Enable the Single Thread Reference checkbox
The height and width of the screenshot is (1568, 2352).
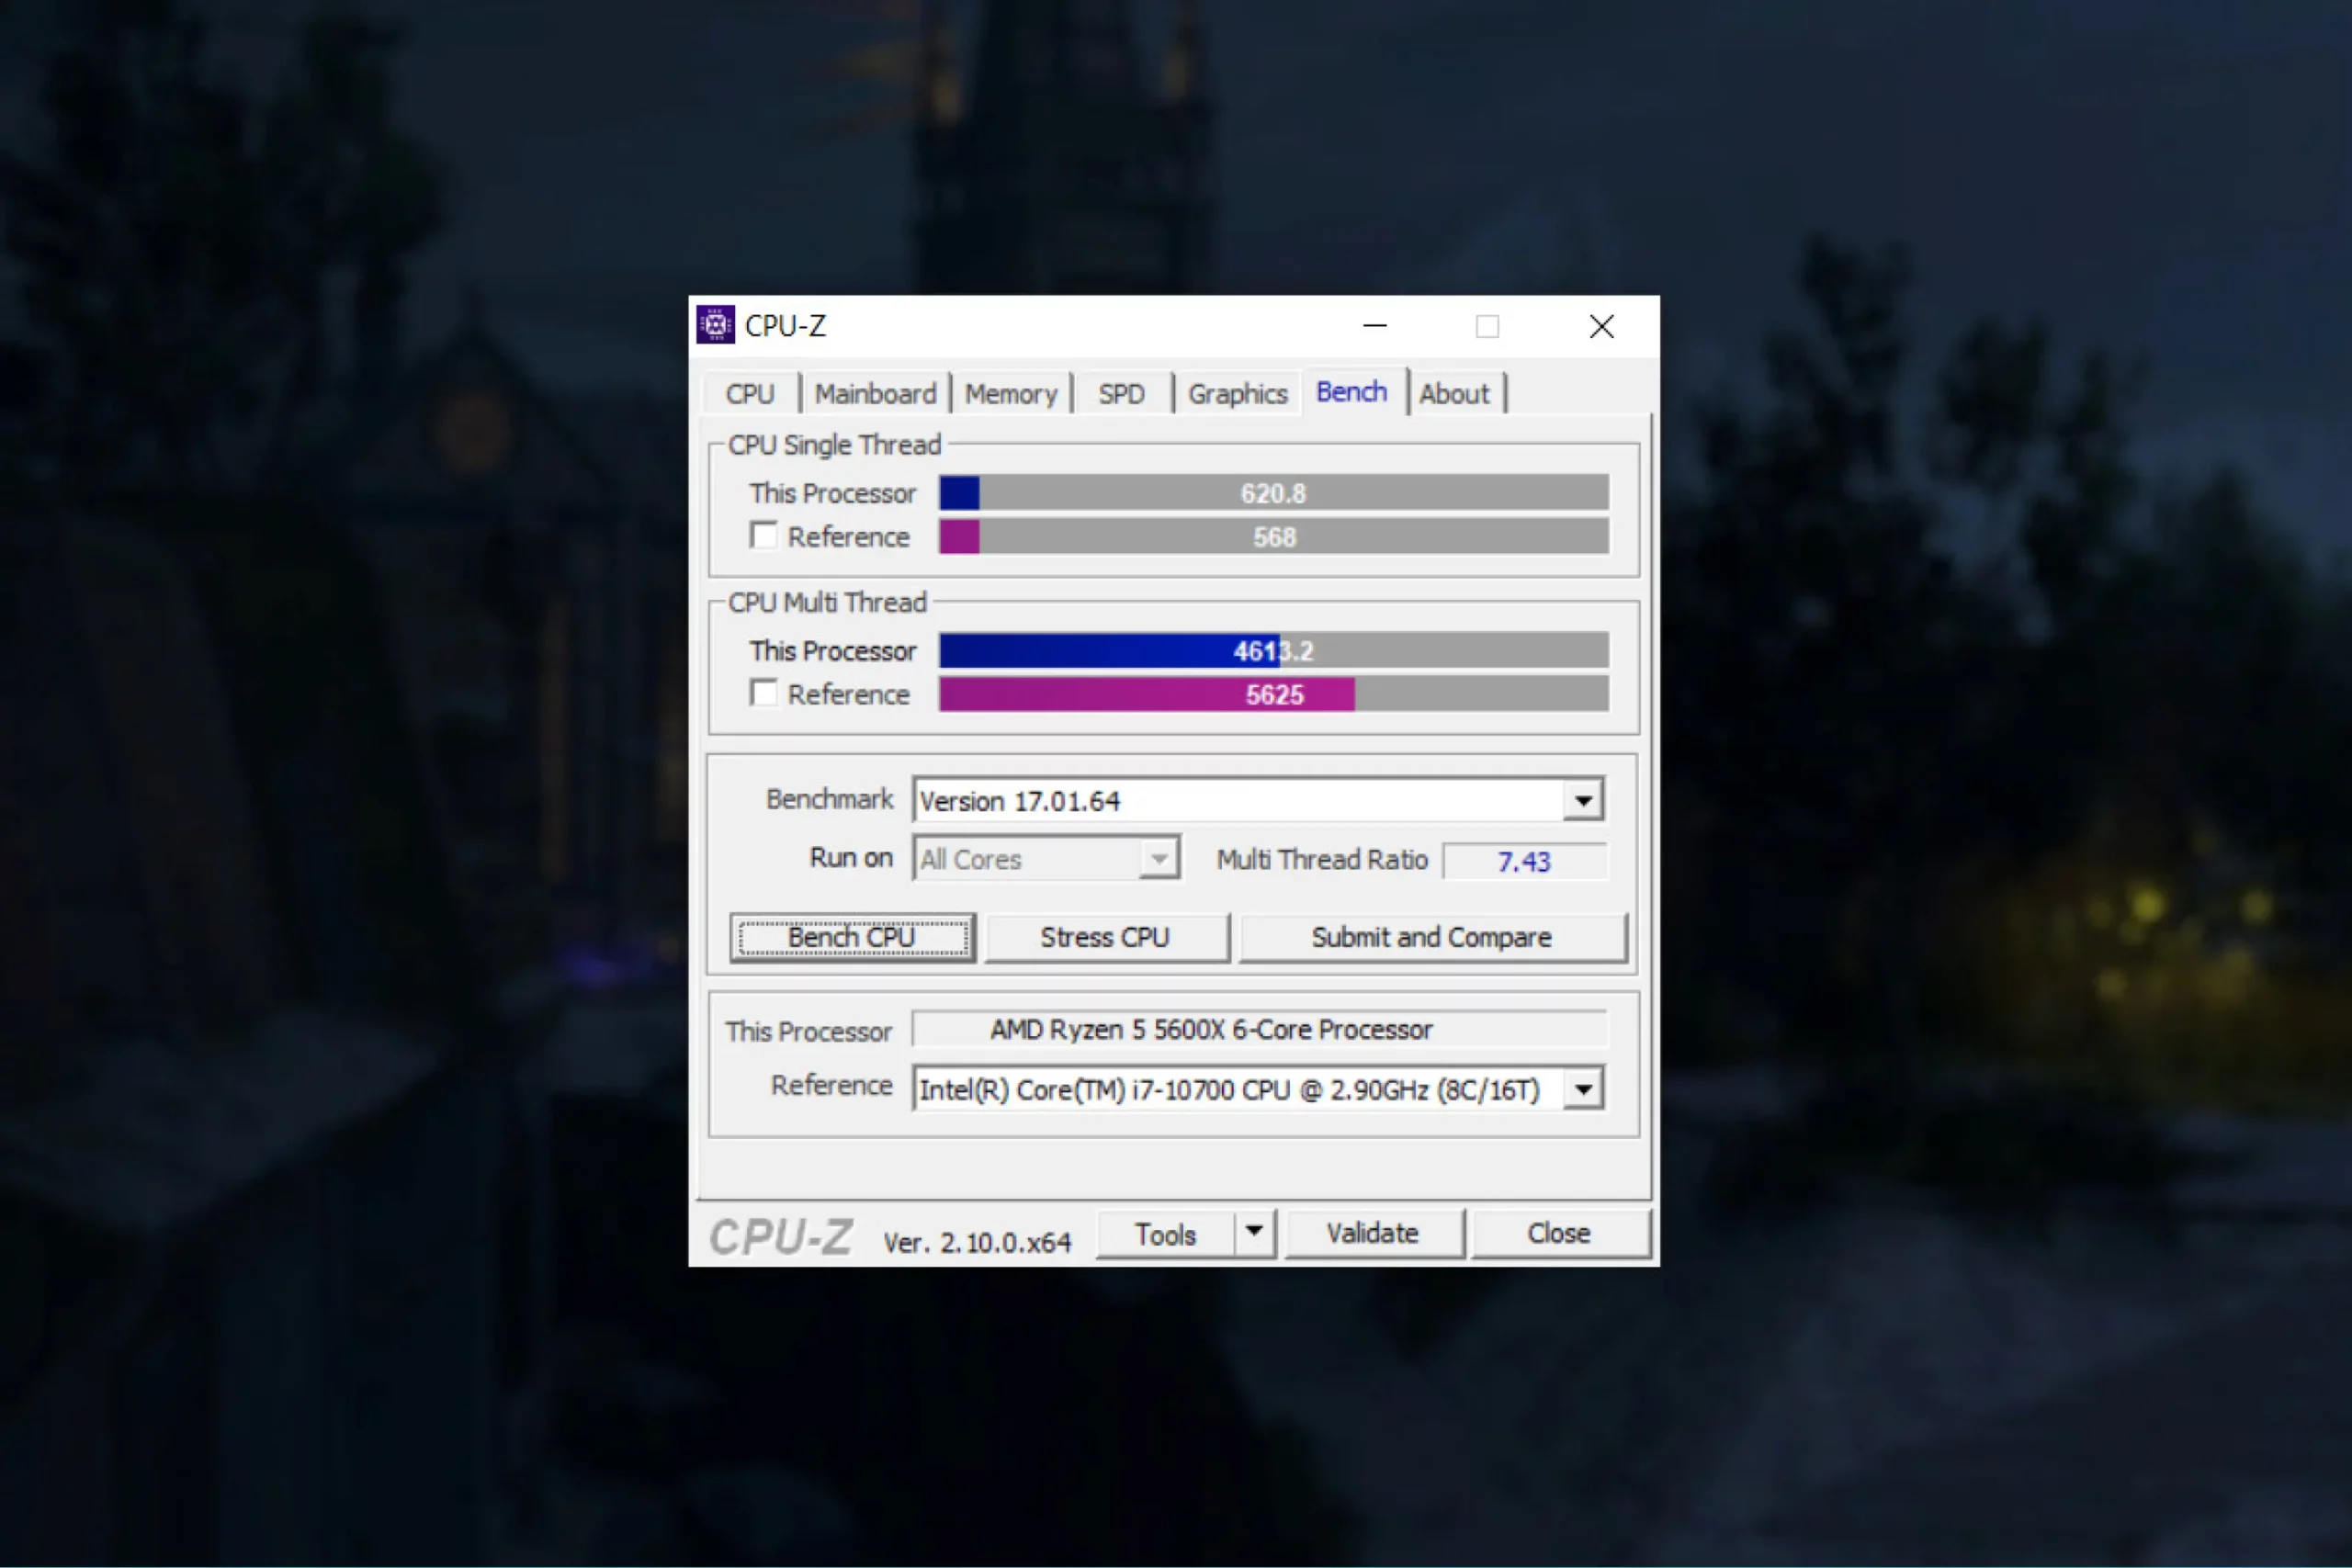point(764,536)
